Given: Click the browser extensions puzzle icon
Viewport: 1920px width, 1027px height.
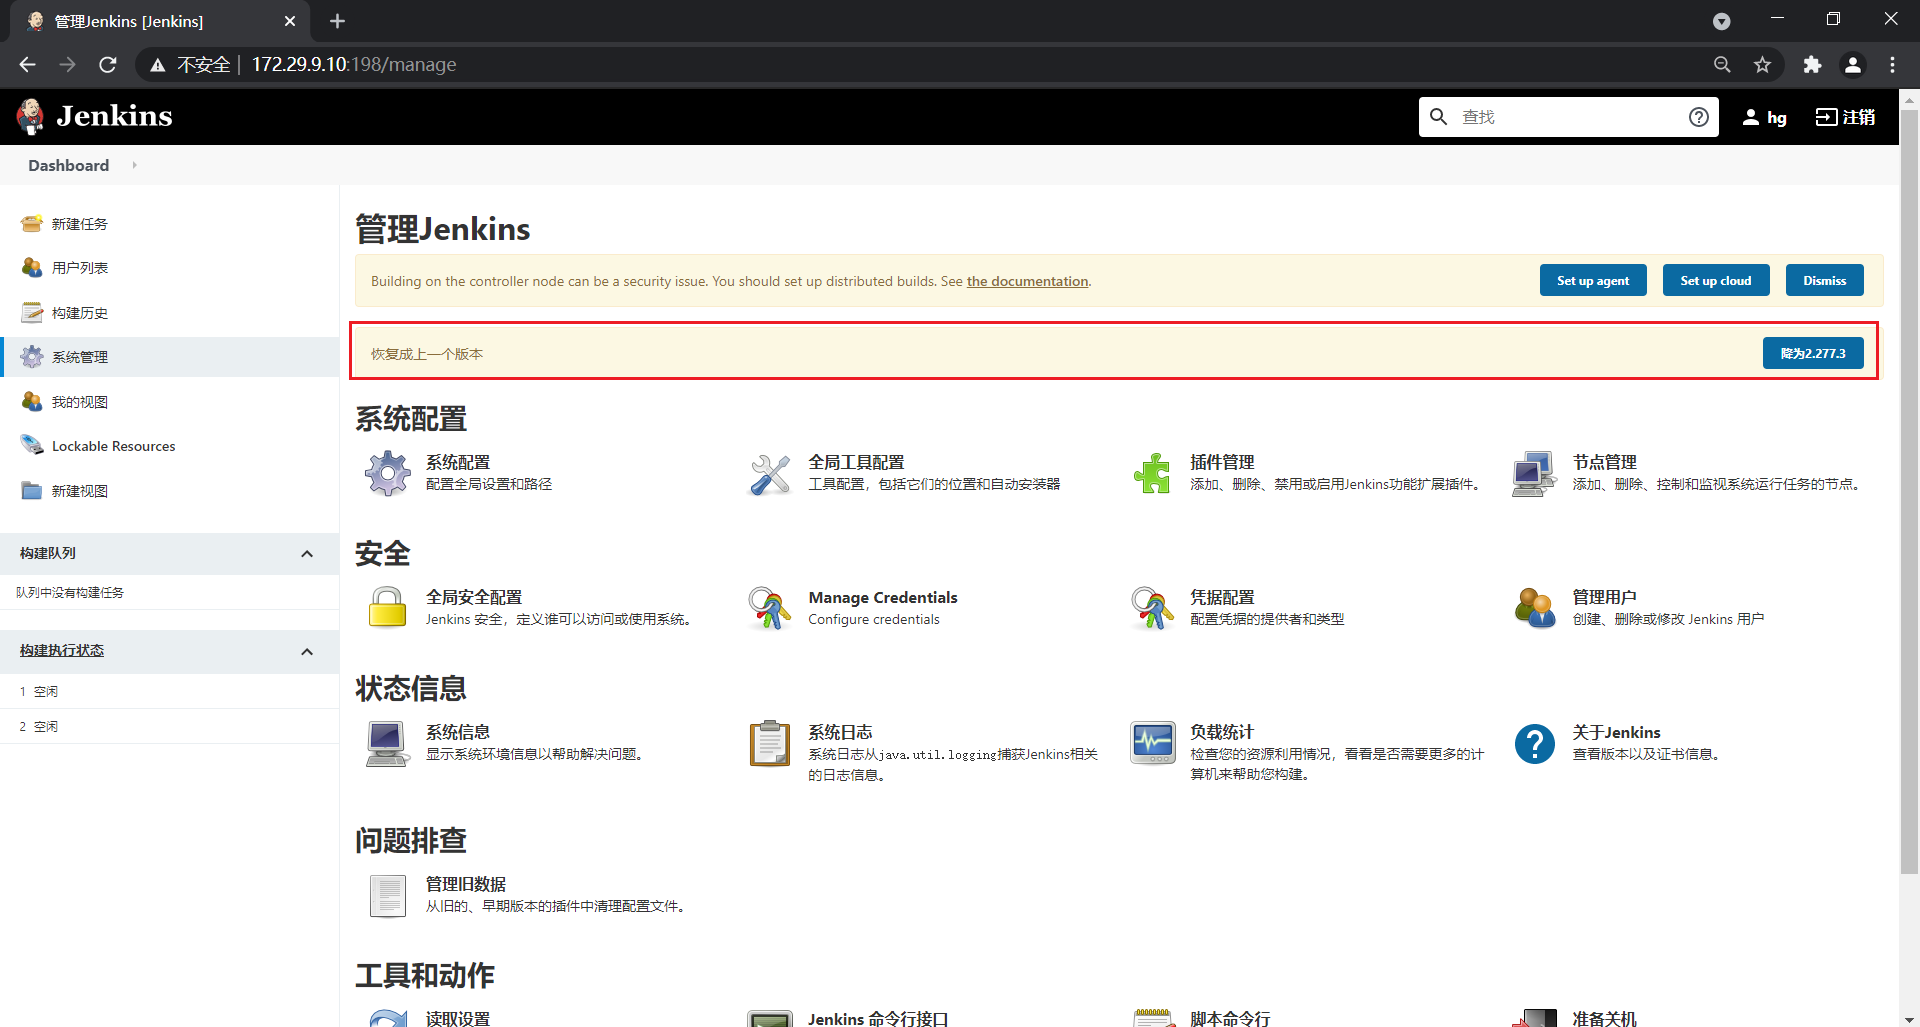Looking at the screenshot, I should (1812, 64).
